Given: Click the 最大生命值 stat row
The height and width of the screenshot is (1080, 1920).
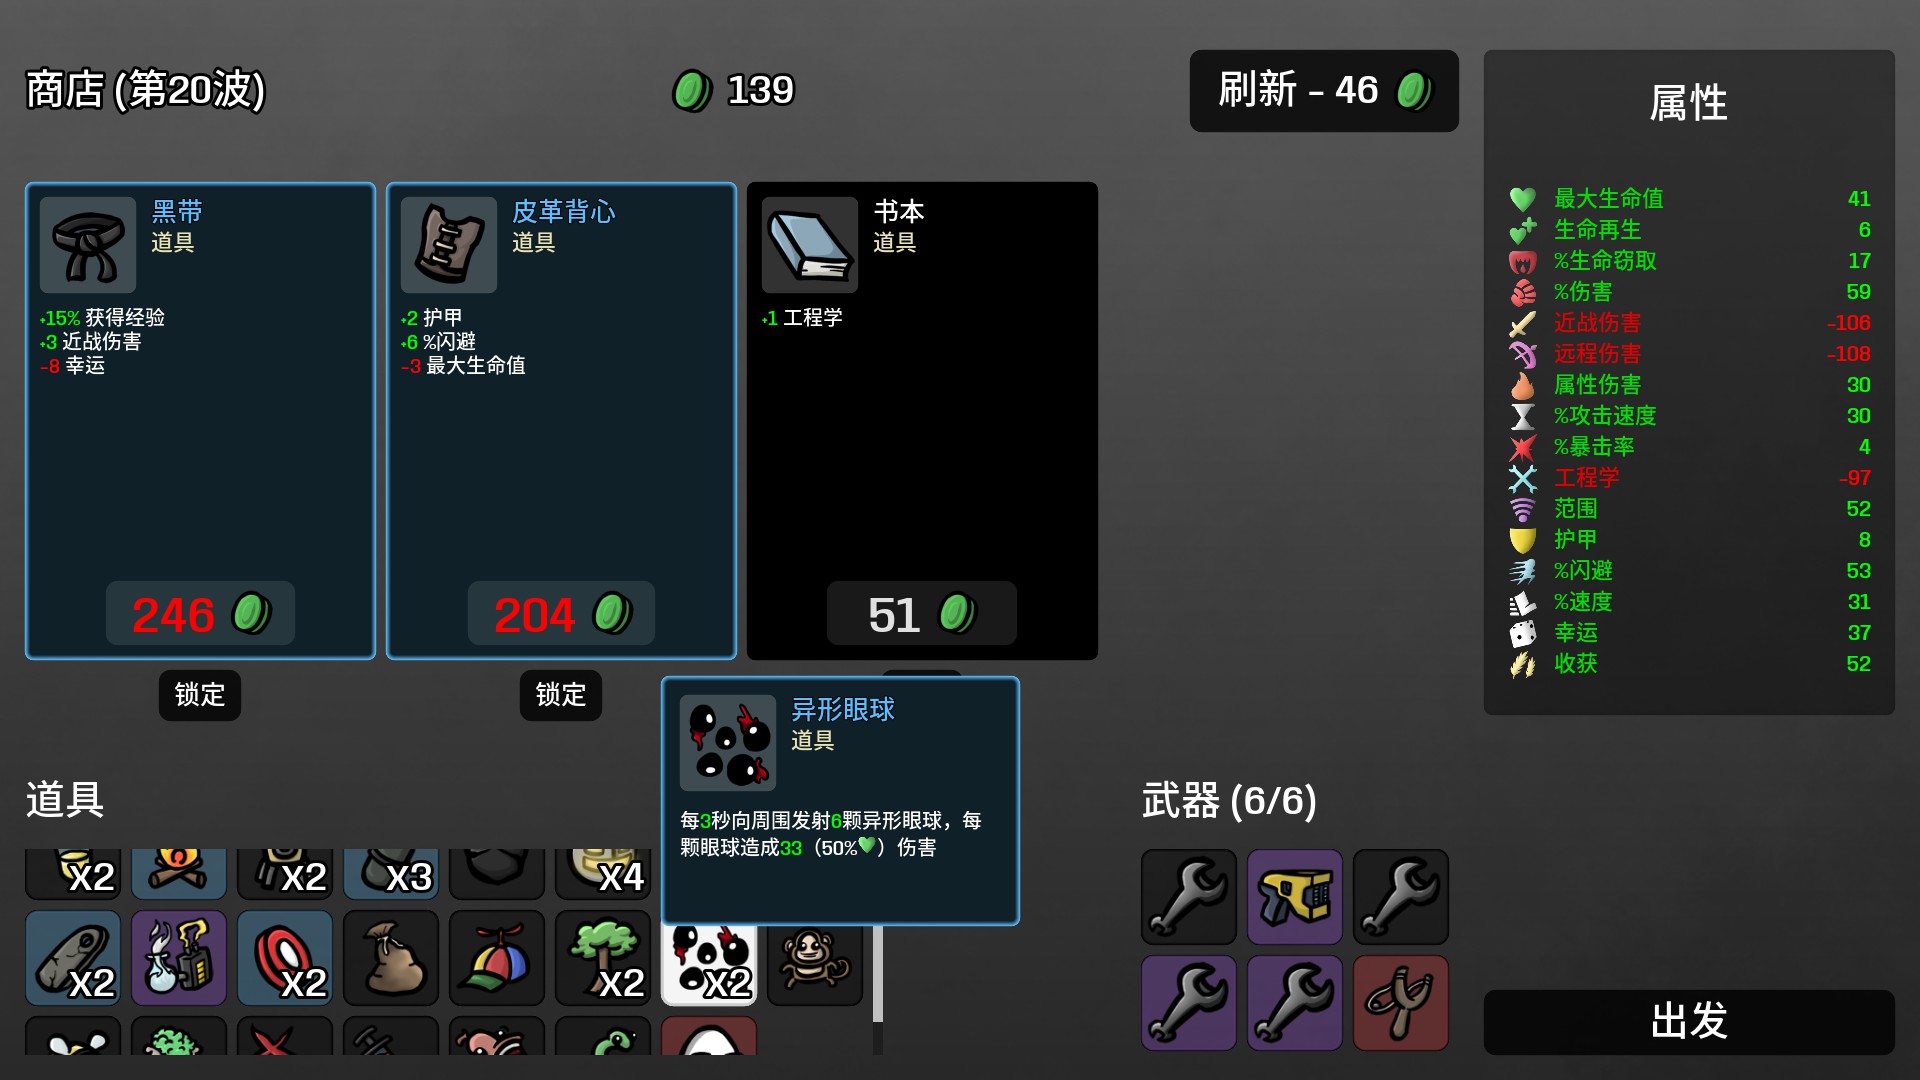Looking at the screenshot, I should click(1689, 199).
